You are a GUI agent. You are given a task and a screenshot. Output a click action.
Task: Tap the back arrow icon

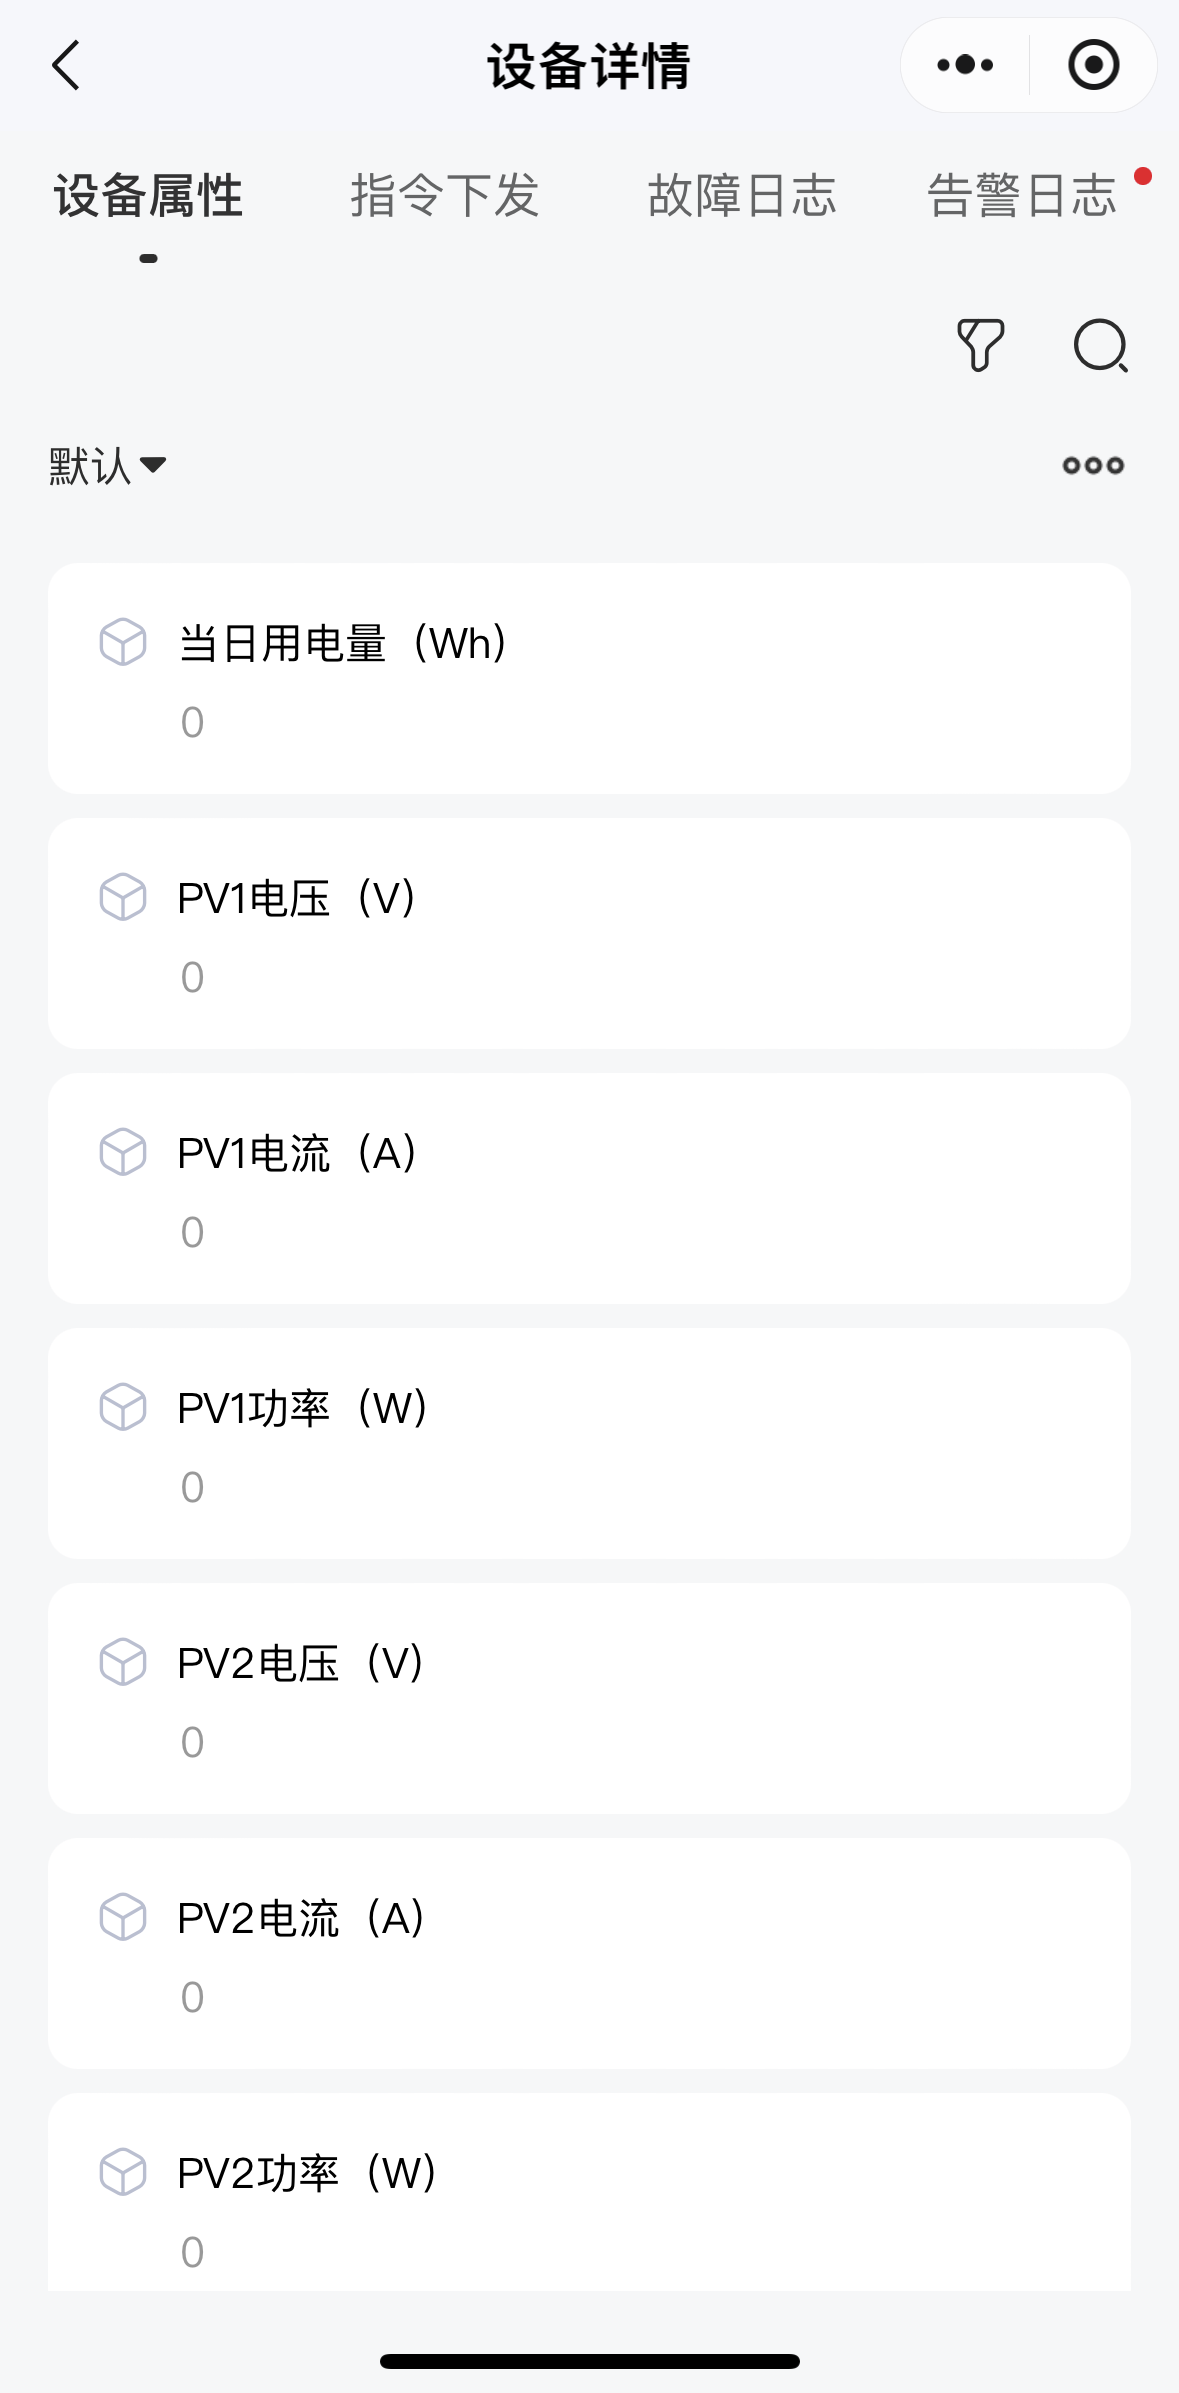(x=66, y=66)
